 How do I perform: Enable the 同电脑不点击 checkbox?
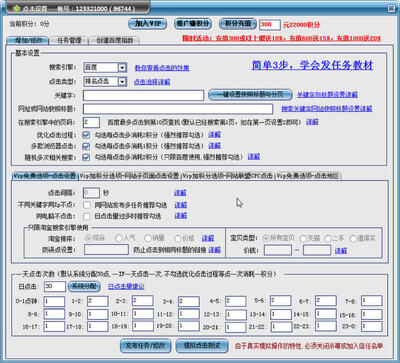tap(87, 216)
